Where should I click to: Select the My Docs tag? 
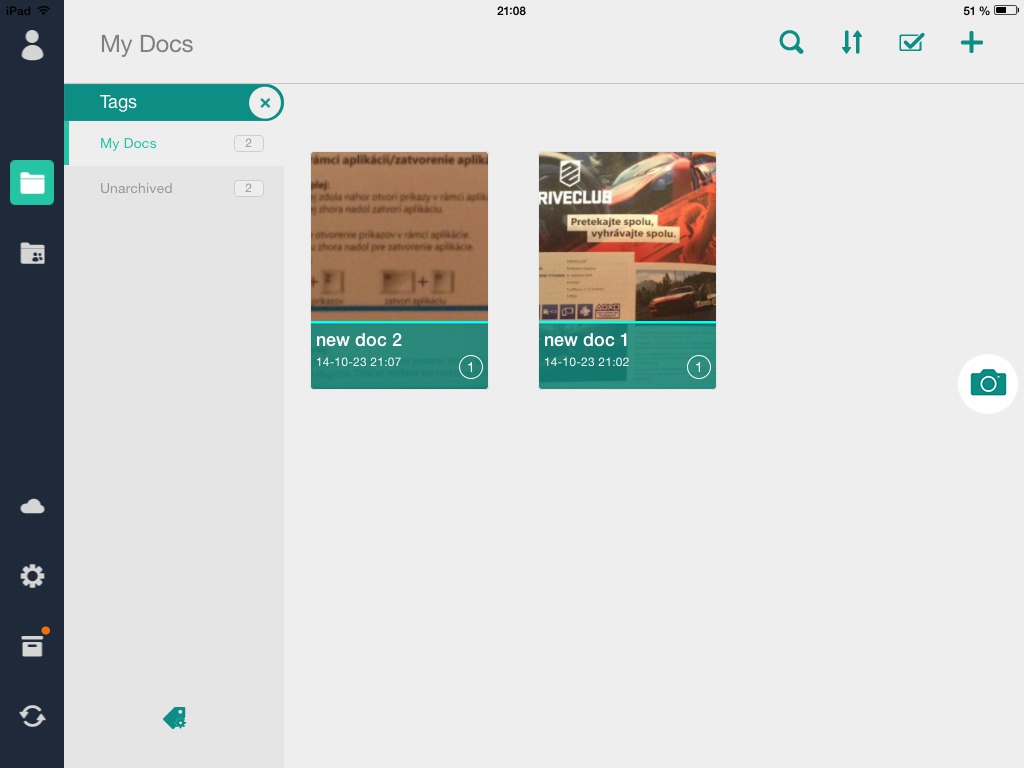(x=128, y=143)
